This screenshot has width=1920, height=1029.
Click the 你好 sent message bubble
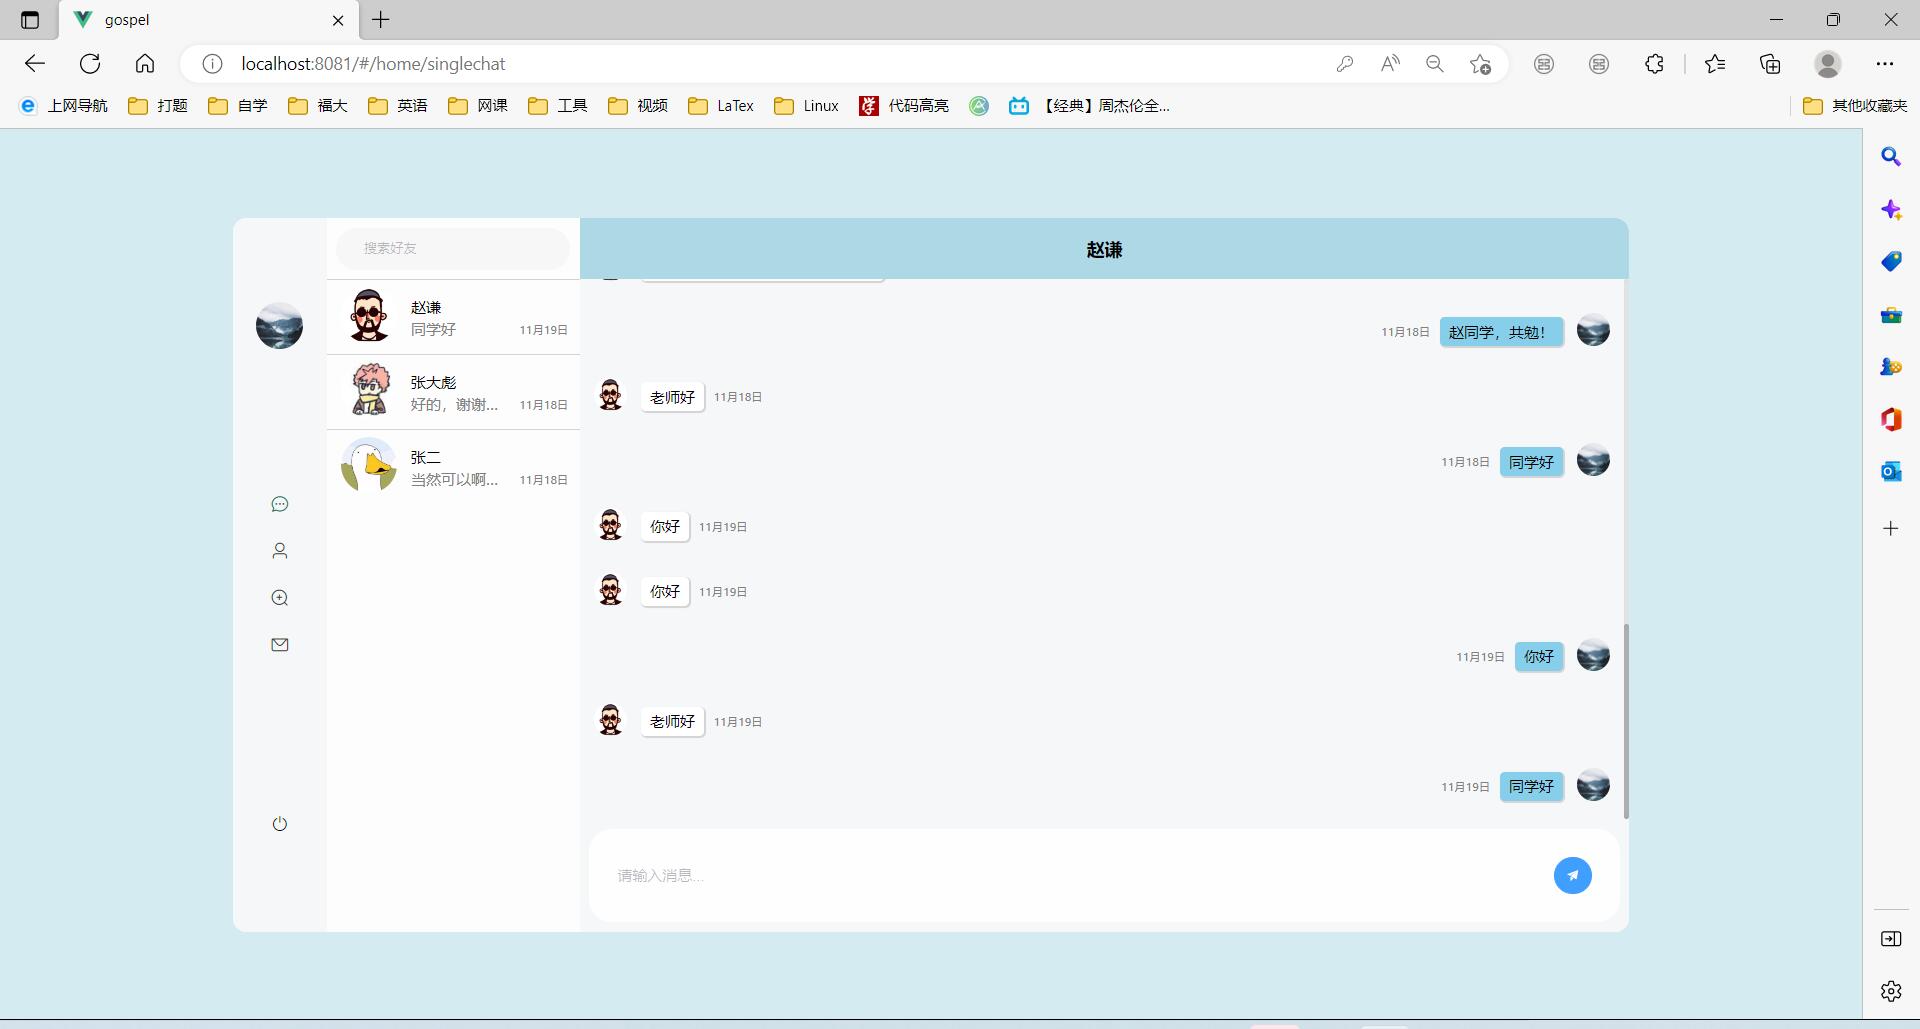(1539, 657)
